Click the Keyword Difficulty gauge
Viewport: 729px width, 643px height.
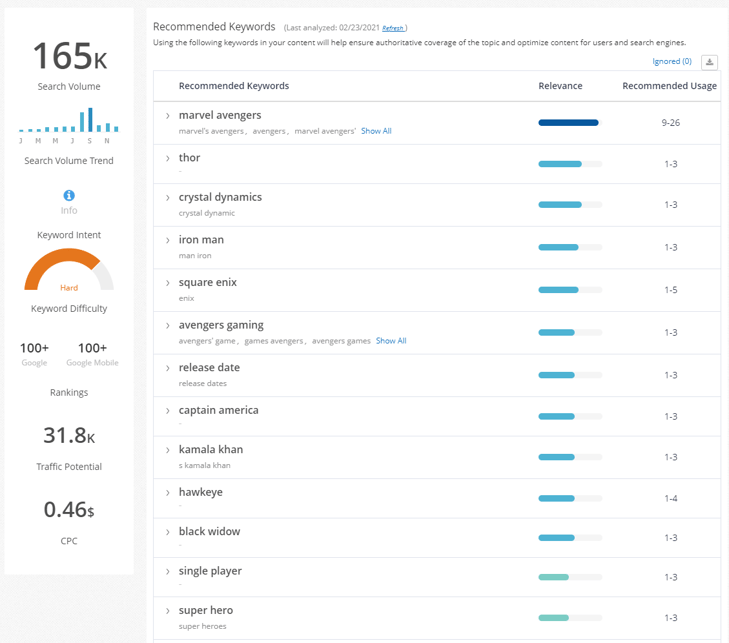pyautogui.click(x=69, y=270)
